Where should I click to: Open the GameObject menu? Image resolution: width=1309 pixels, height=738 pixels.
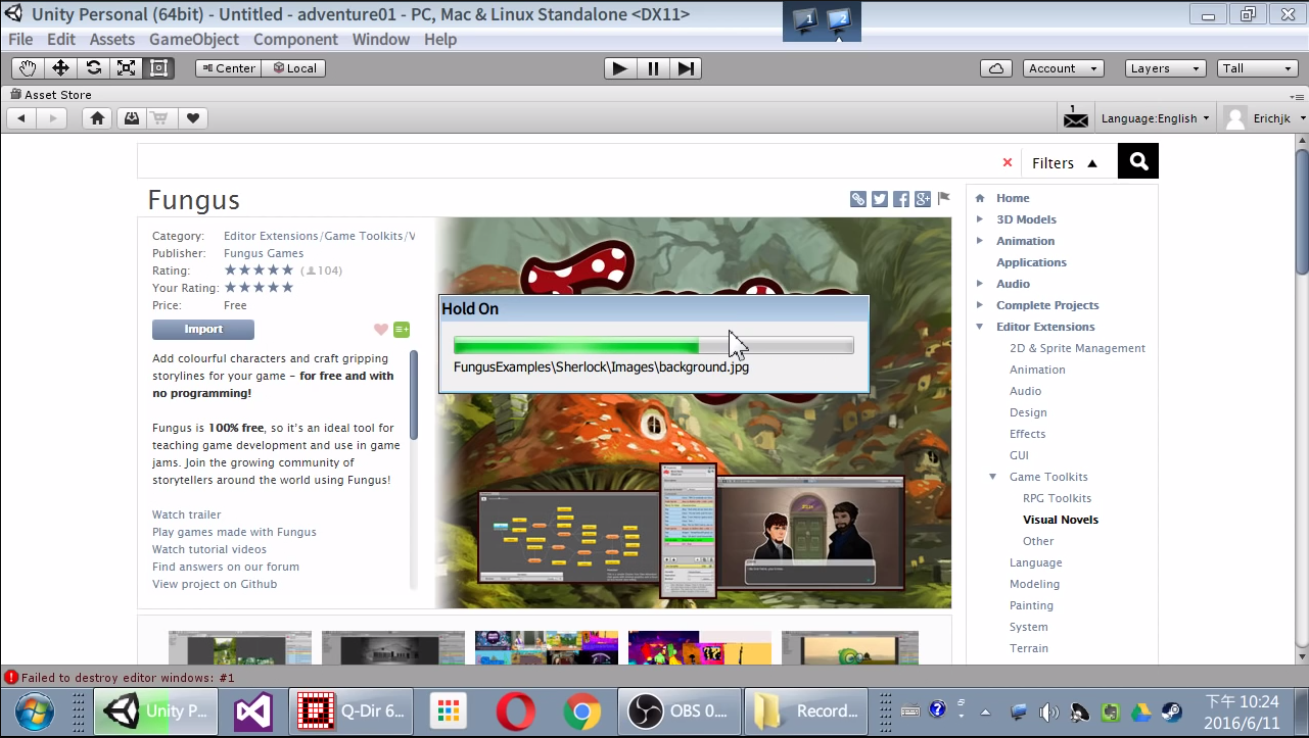click(194, 39)
